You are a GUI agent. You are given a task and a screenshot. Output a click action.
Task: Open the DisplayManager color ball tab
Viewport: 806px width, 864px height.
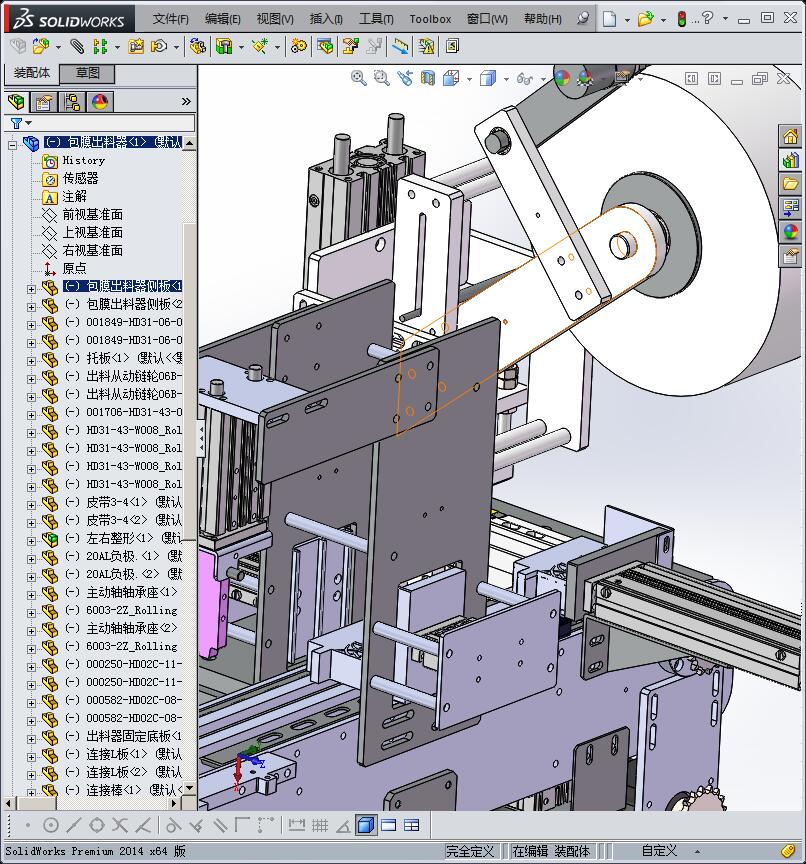point(100,102)
